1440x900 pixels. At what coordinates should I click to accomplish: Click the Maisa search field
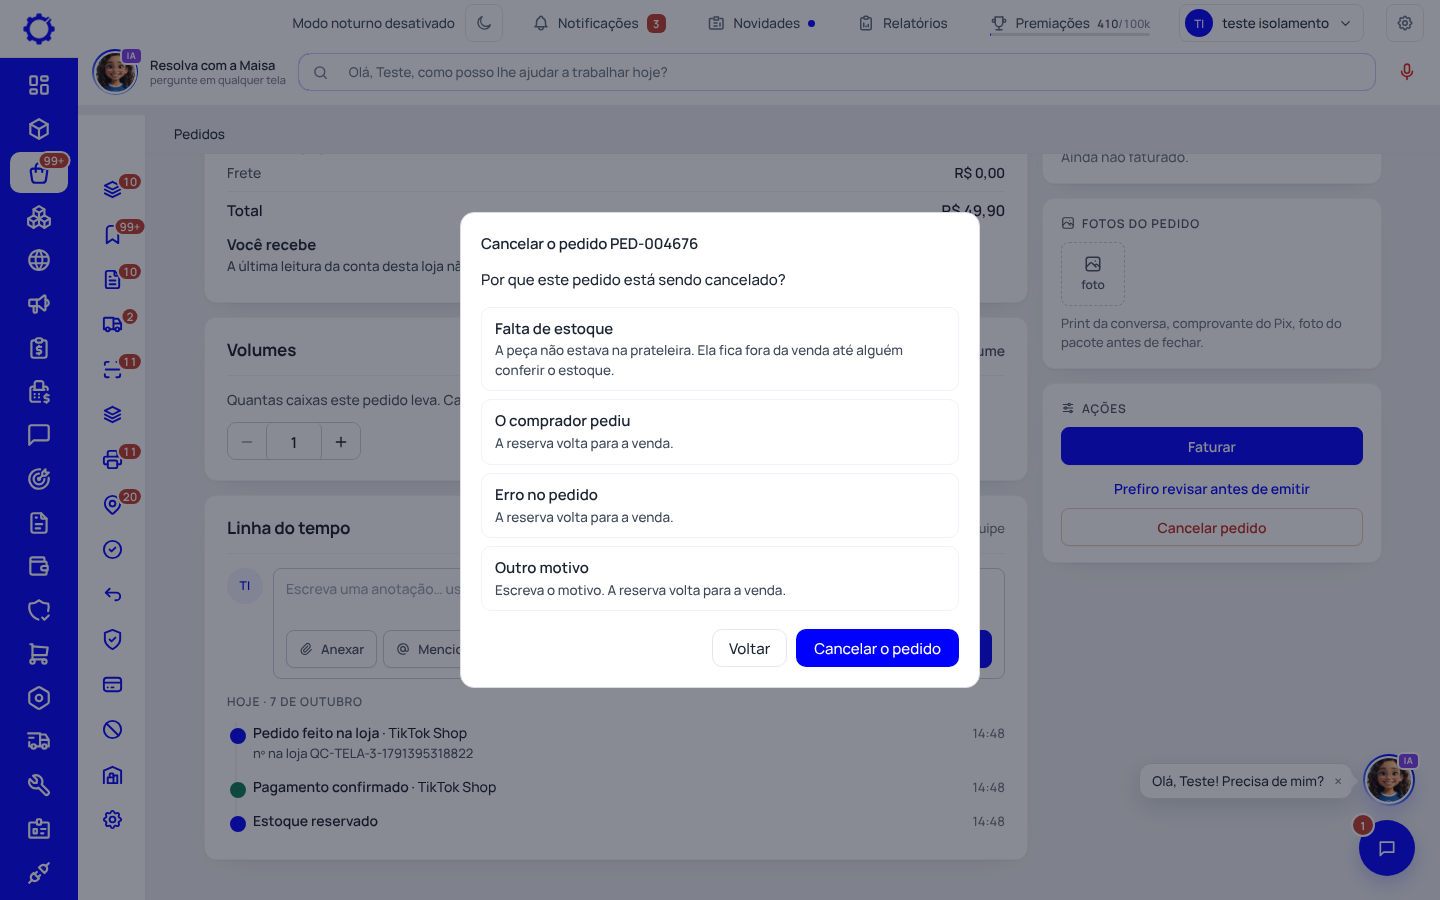(x=837, y=72)
